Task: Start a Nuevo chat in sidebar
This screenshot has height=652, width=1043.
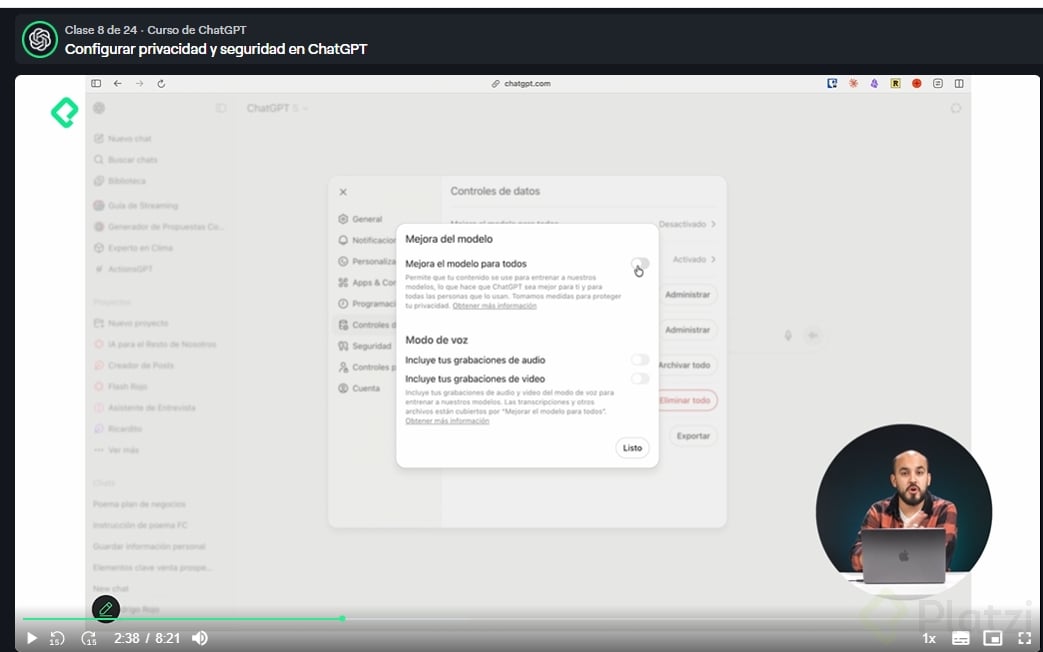Action: click(x=123, y=138)
